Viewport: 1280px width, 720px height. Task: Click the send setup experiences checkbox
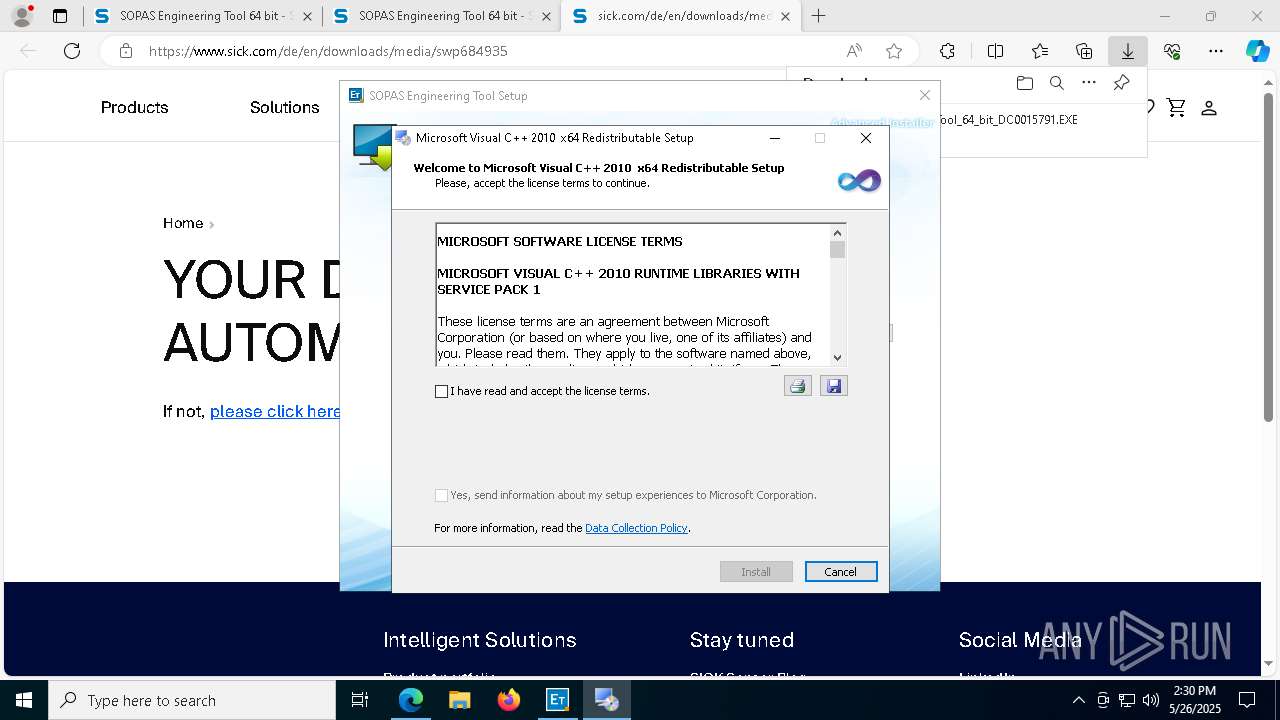(x=441, y=495)
